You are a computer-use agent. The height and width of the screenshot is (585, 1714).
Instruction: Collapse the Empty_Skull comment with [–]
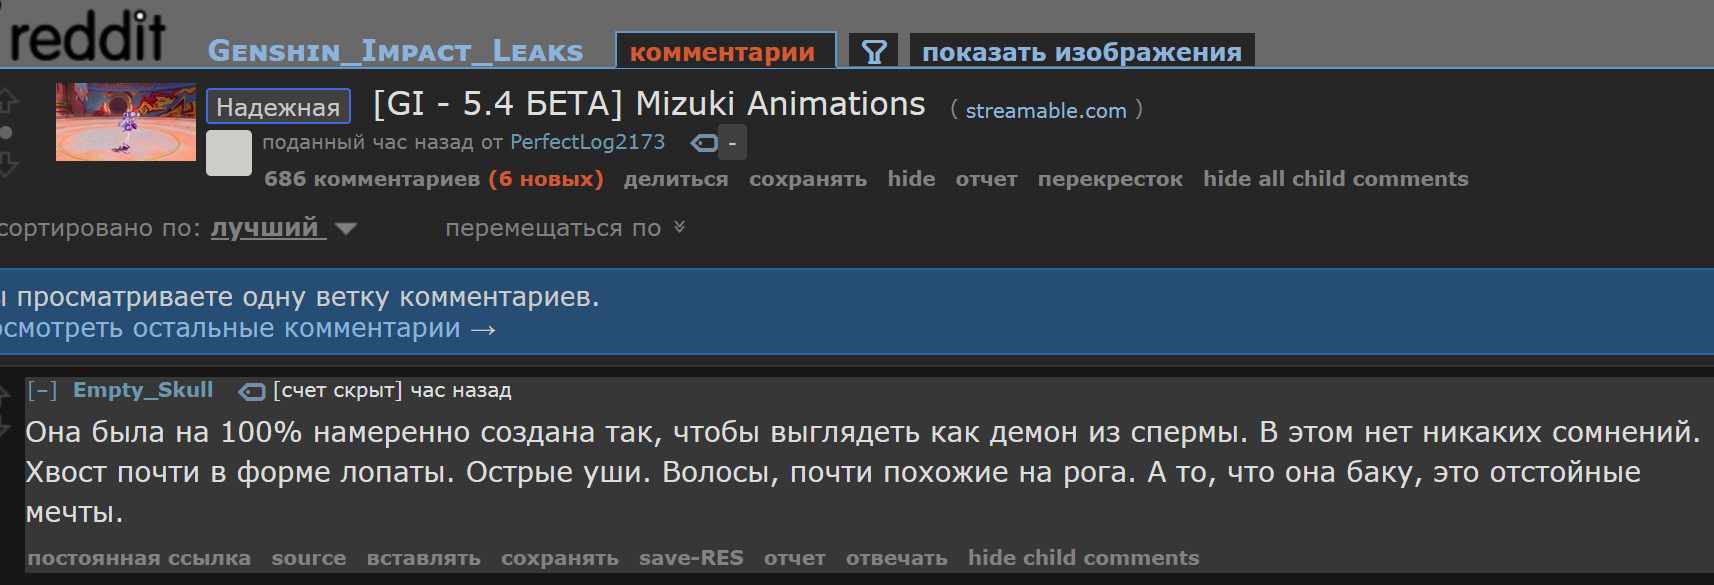pos(42,390)
